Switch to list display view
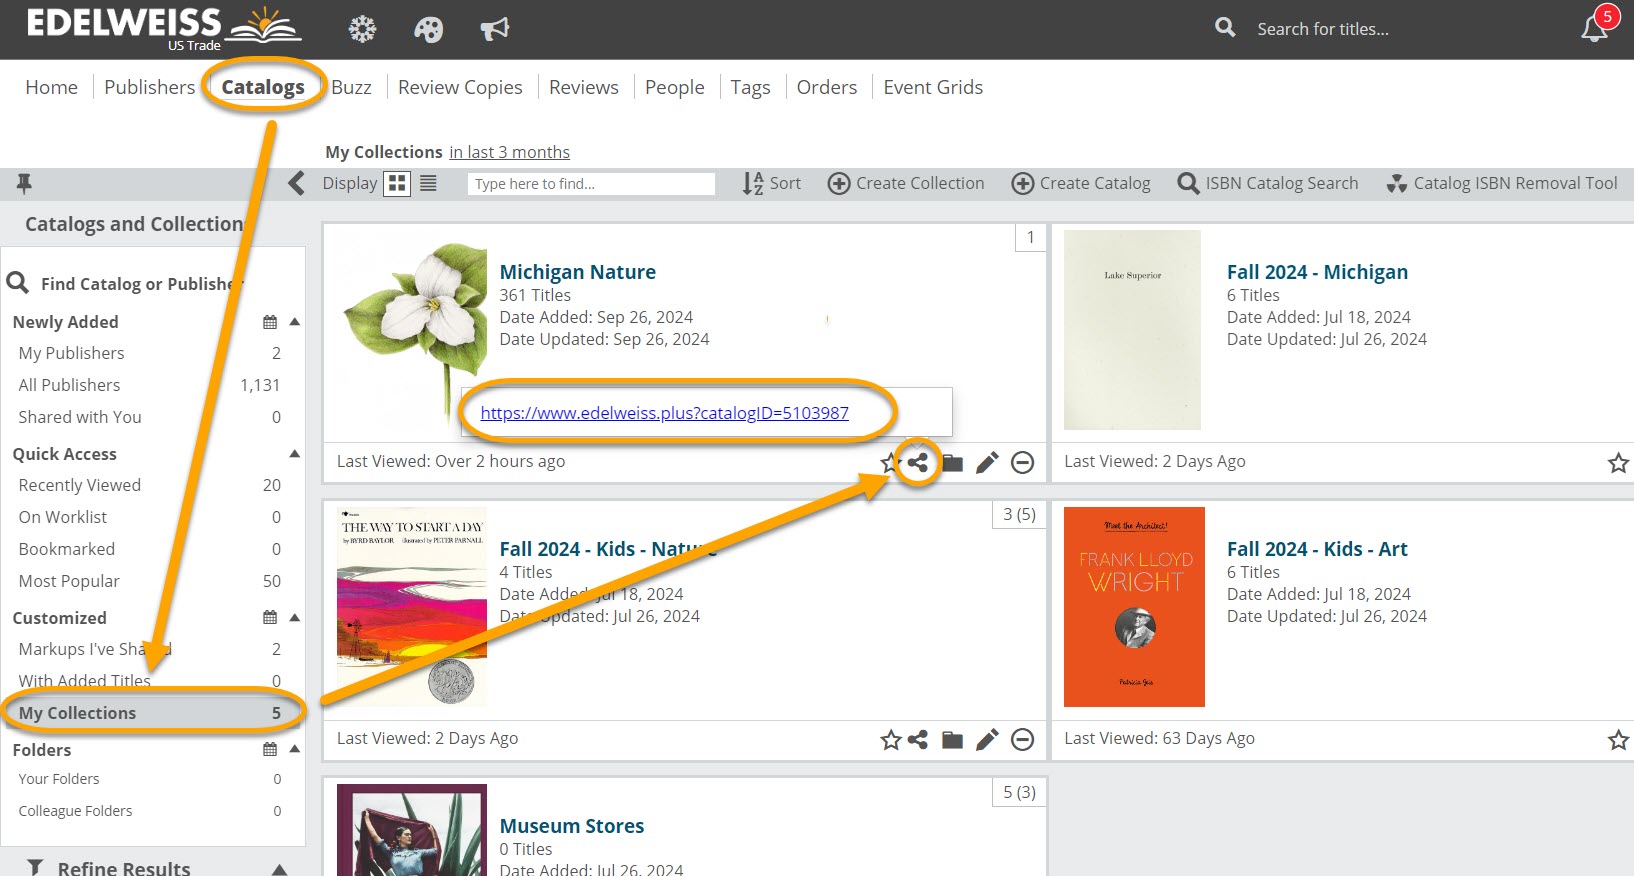The image size is (1634, 876). [x=428, y=183]
